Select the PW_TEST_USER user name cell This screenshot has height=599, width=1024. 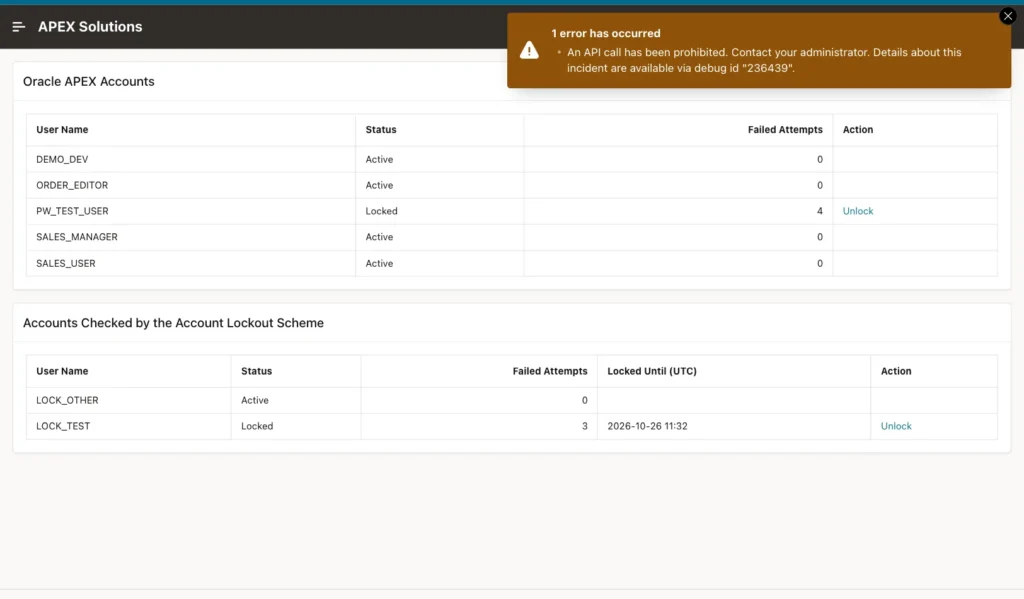pos(191,211)
